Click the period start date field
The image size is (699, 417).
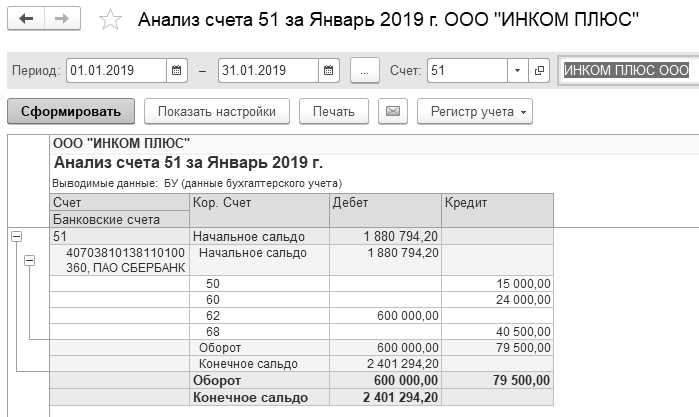click(x=116, y=71)
